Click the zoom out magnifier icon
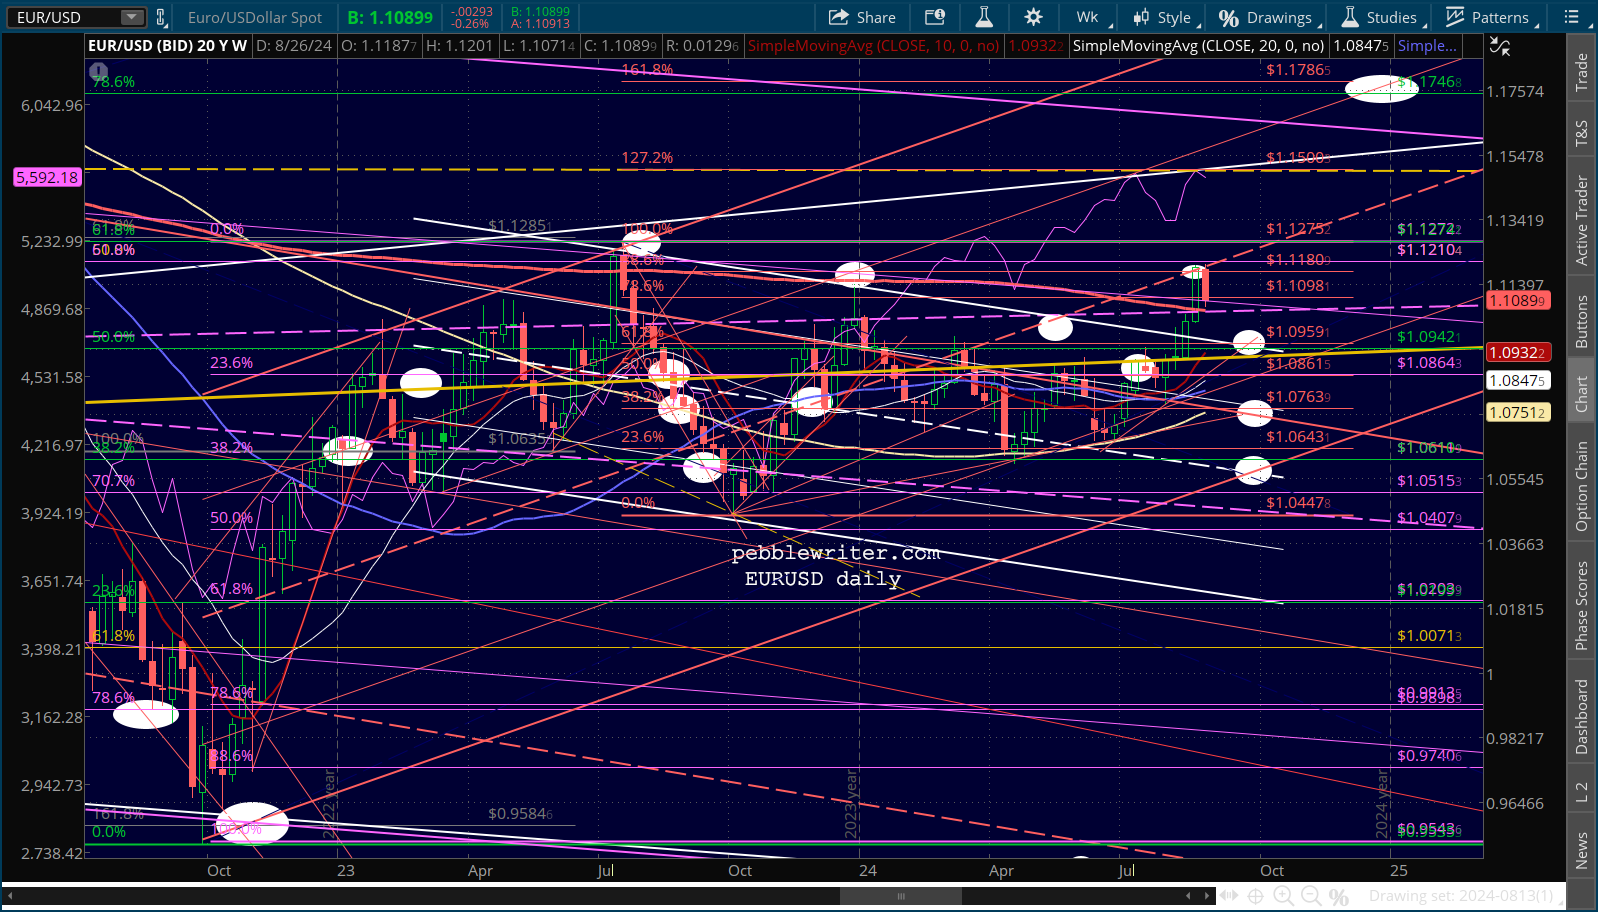 click(1311, 896)
